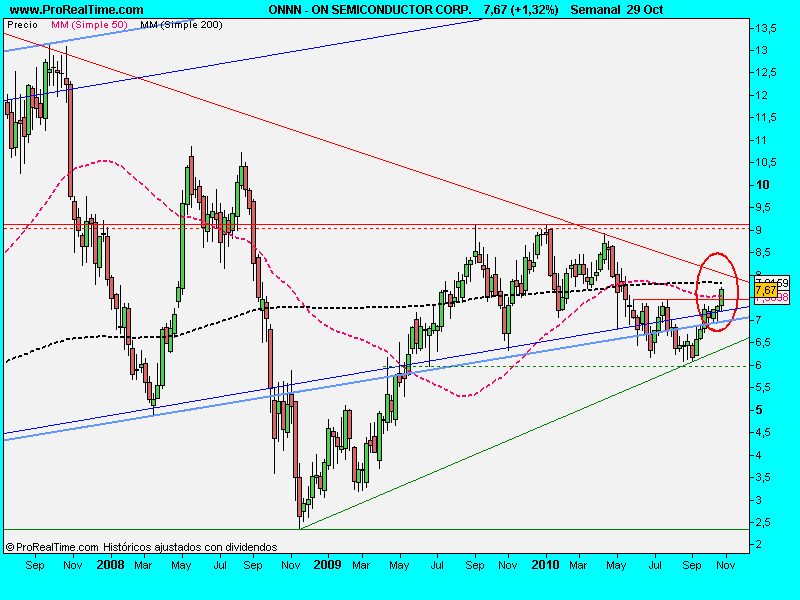Click the 10,5 price axis label

766,162
